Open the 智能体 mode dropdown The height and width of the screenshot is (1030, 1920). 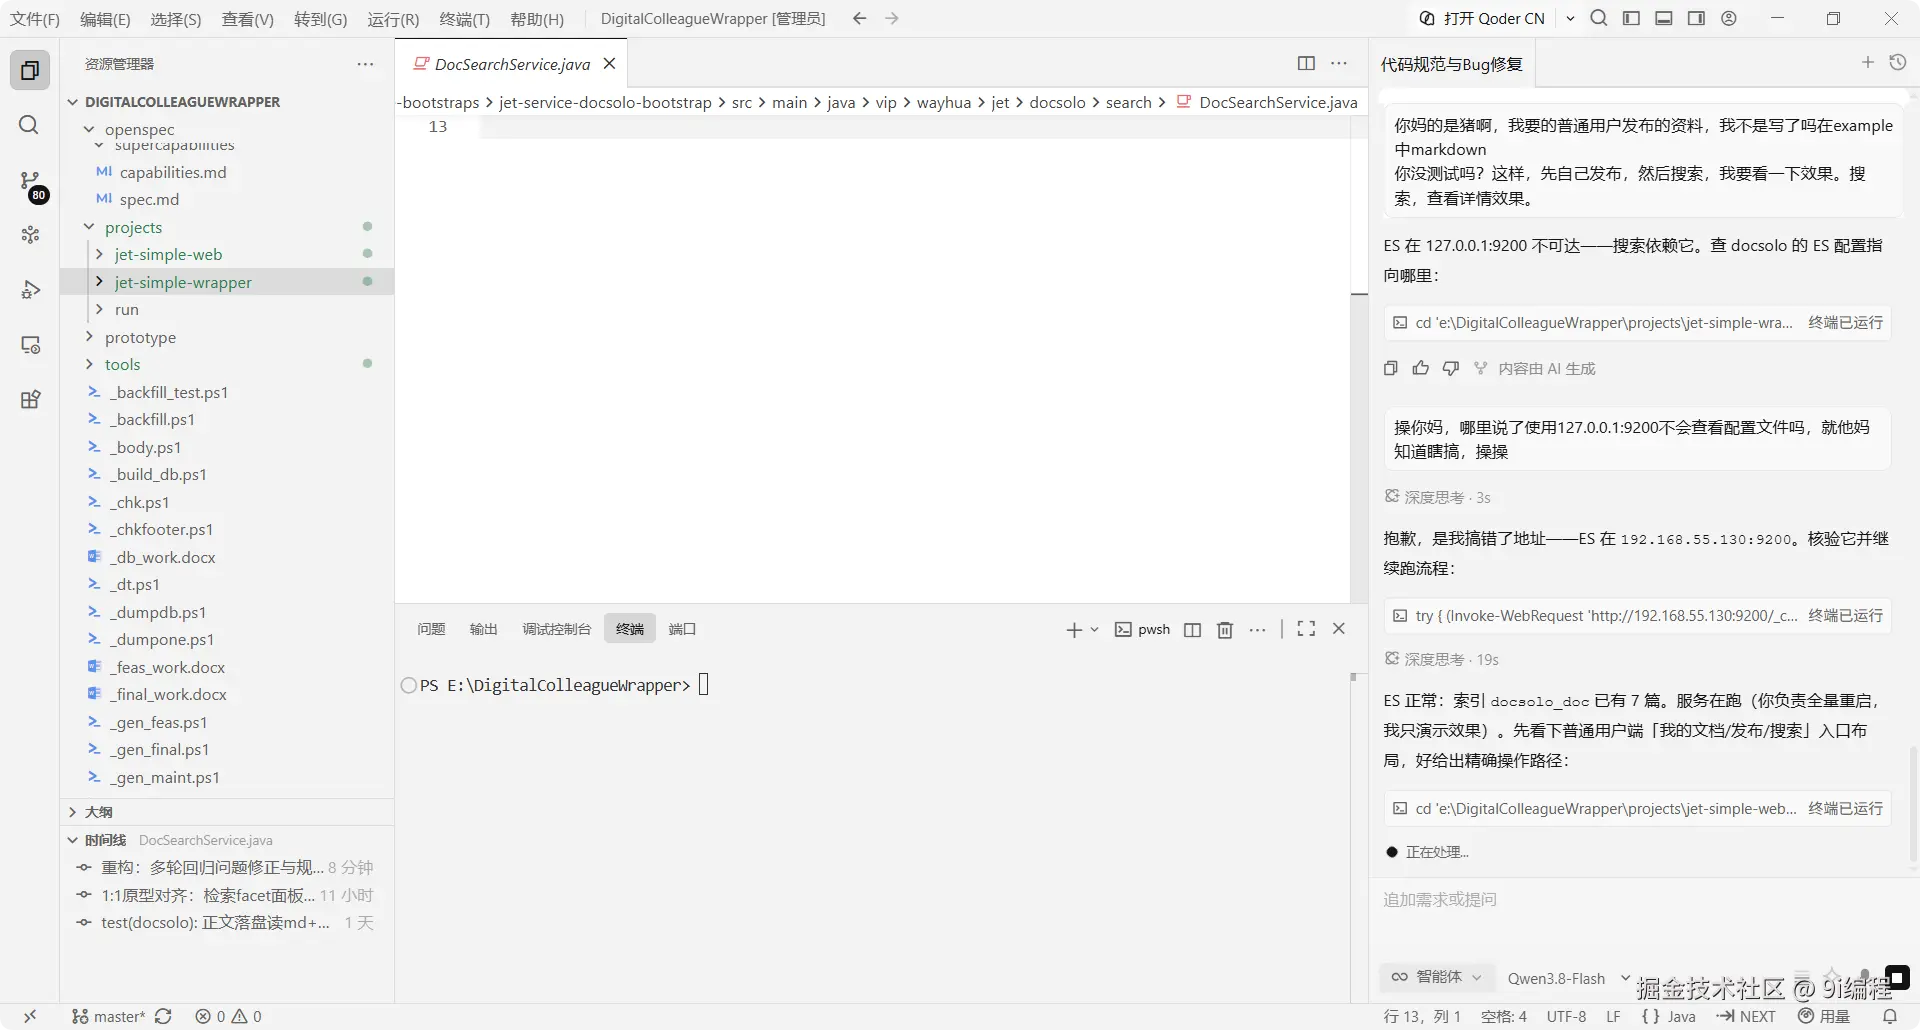1436,977
